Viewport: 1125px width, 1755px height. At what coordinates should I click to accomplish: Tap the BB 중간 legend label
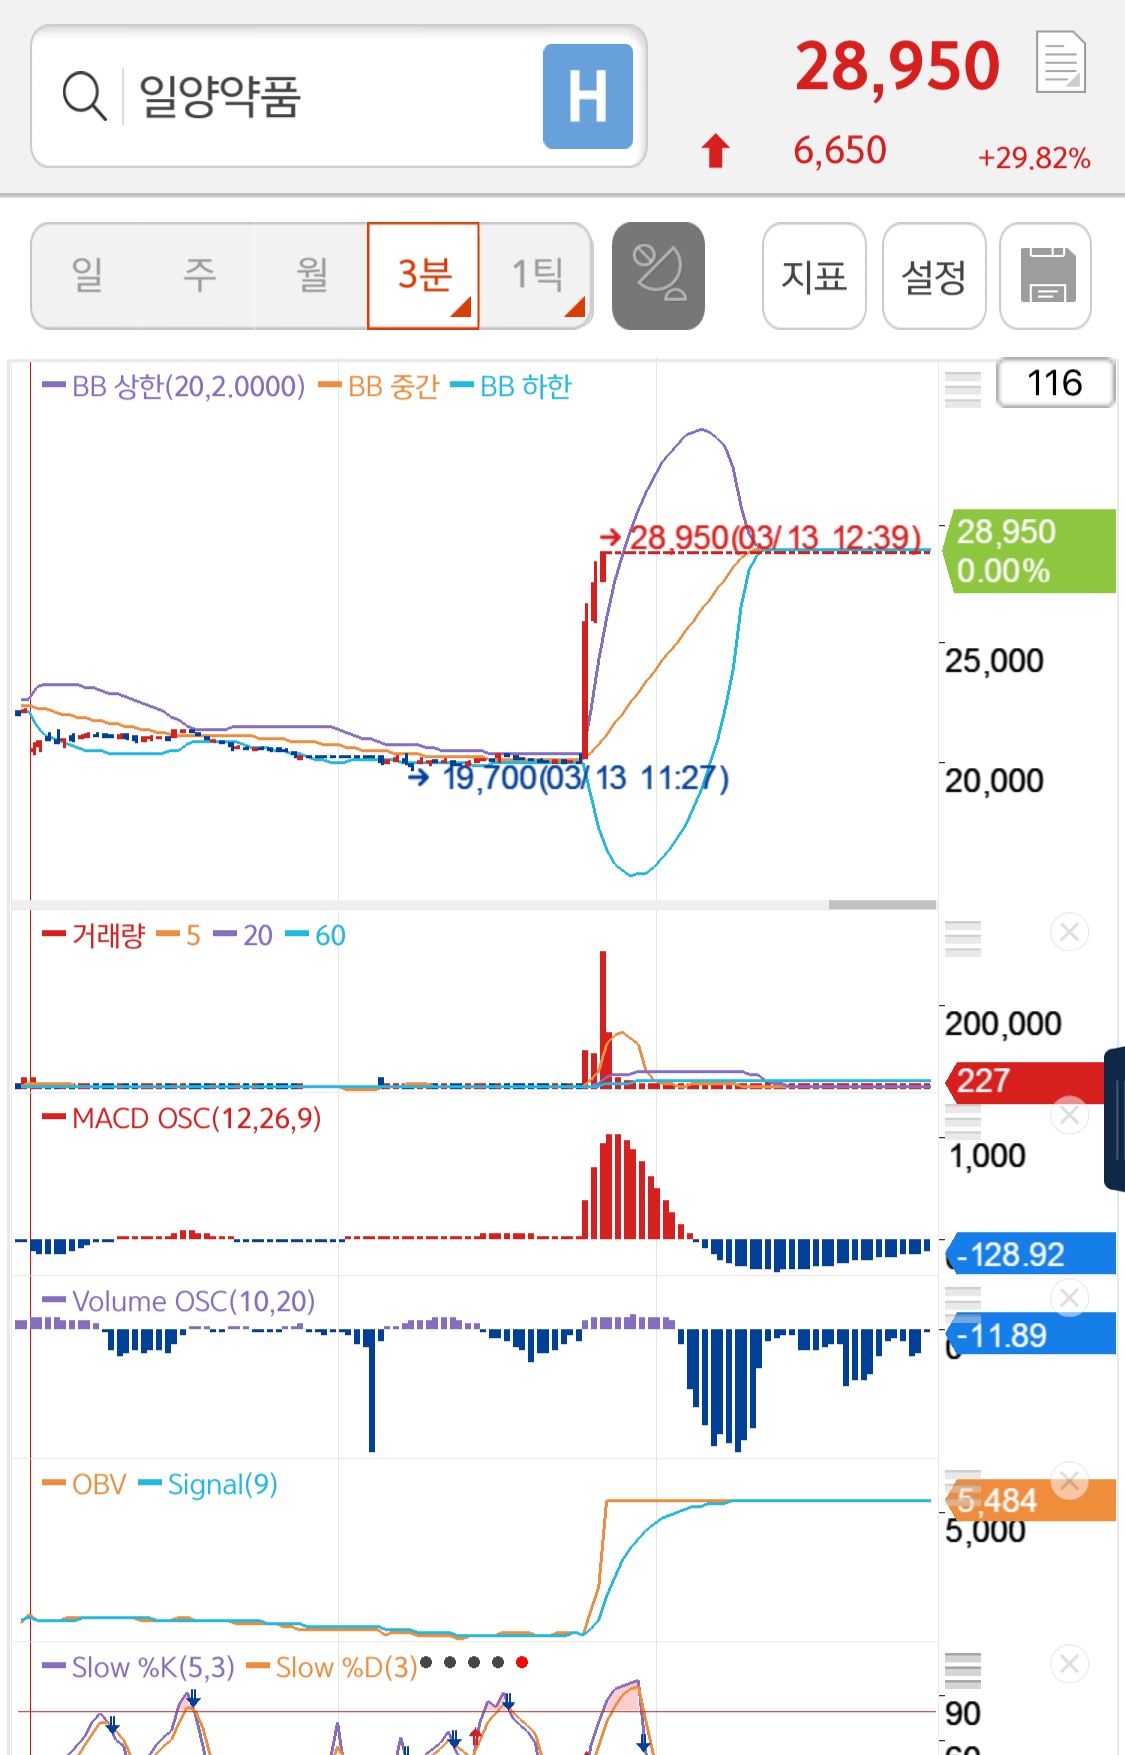tap(380, 387)
